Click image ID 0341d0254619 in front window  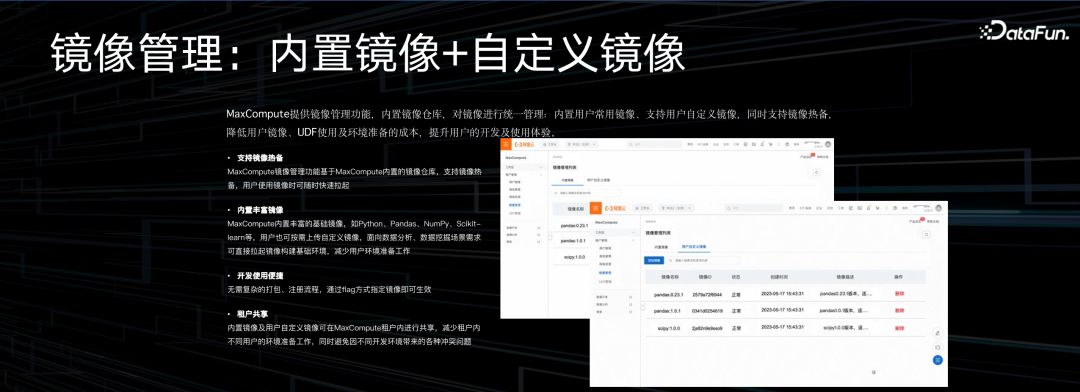[707, 311]
